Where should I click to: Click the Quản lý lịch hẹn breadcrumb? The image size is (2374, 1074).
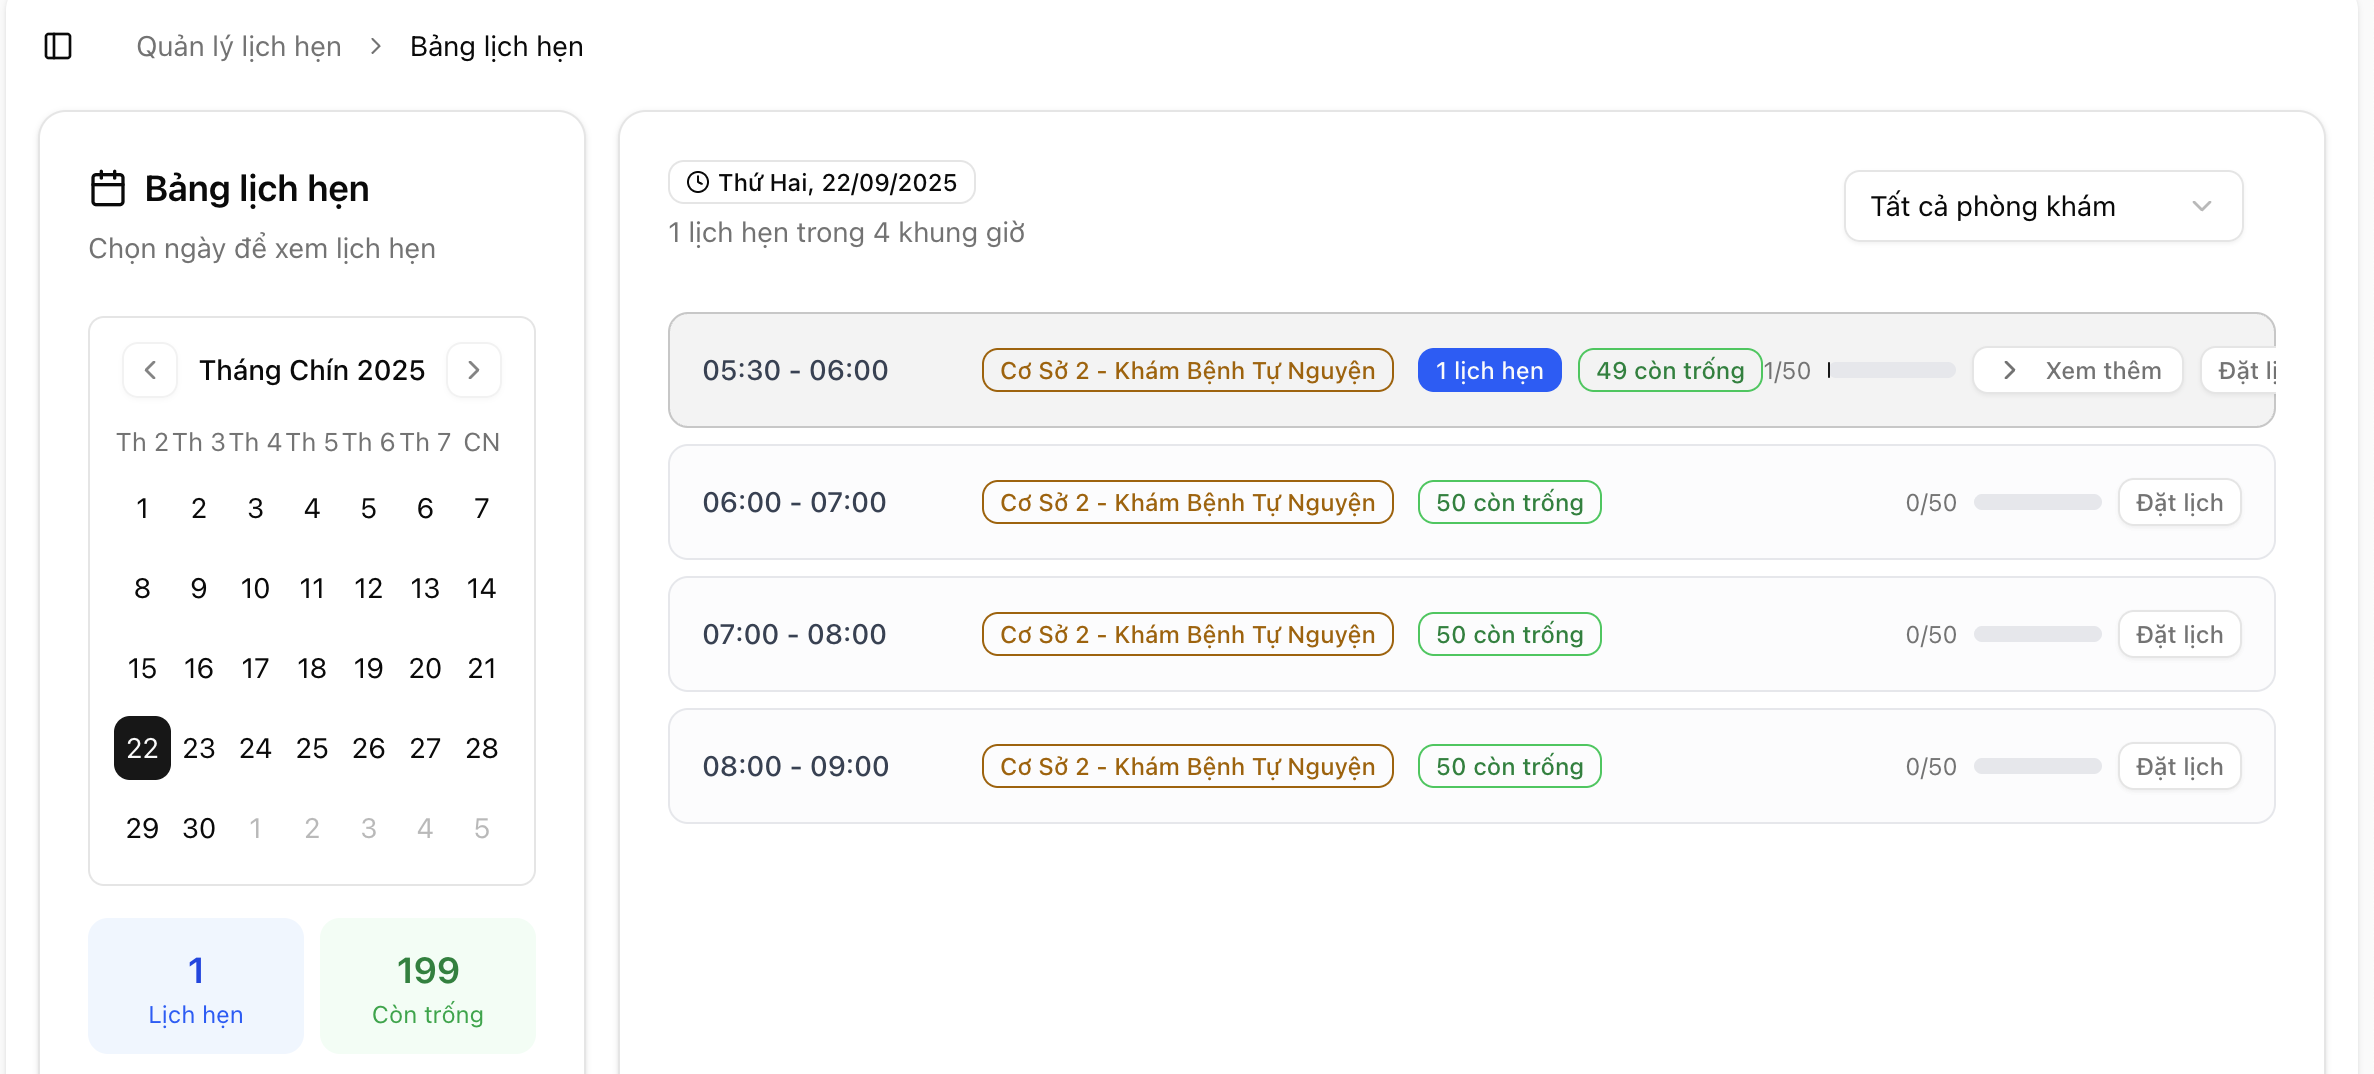click(x=238, y=46)
